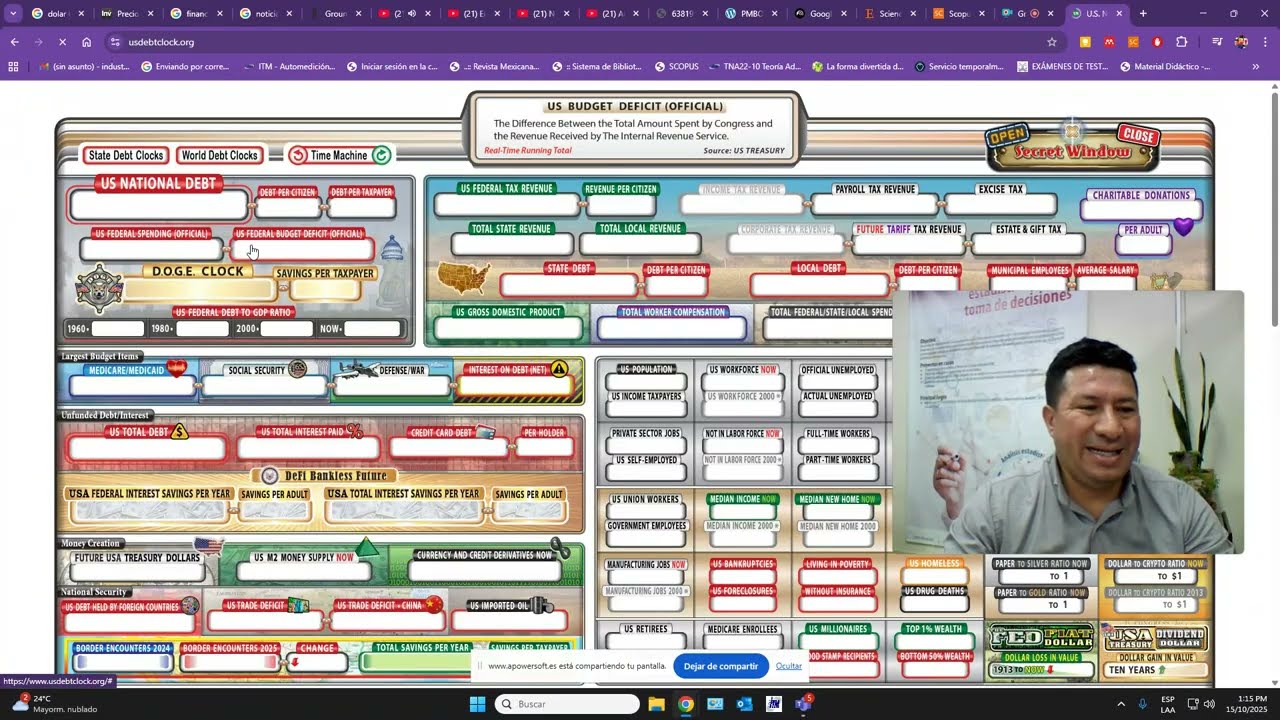1280x720 pixels.
Task: Click USA map icon near State Debt
Action: [464, 278]
